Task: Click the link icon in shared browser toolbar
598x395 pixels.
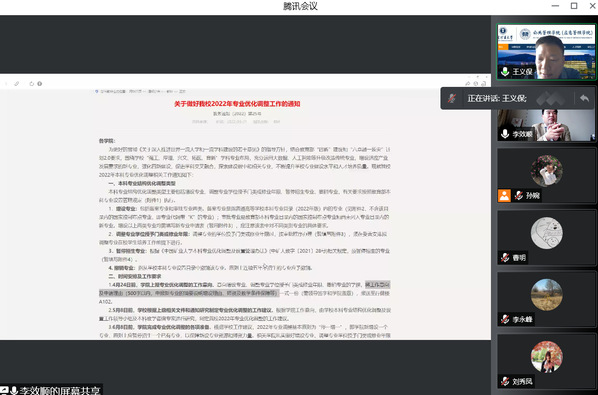Action: pos(16,83)
